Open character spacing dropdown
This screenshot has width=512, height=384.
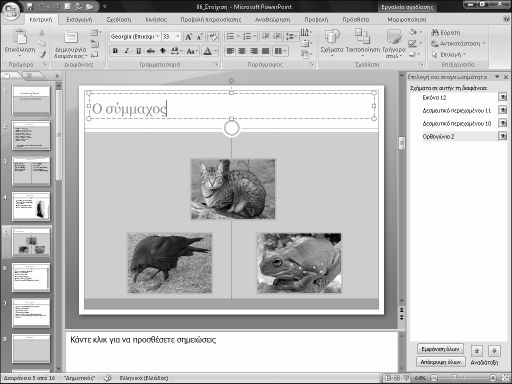(176, 51)
